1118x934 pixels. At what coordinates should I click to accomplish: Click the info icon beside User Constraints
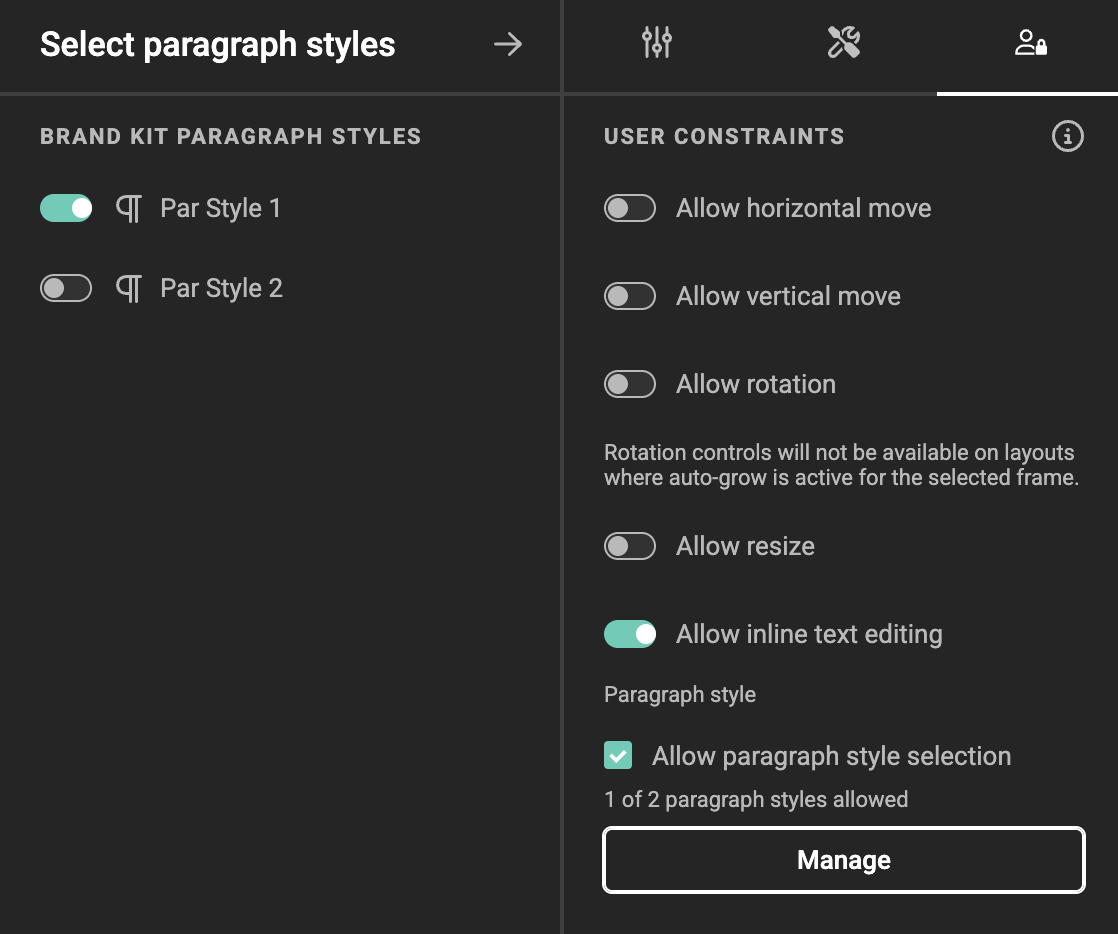click(x=1067, y=136)
